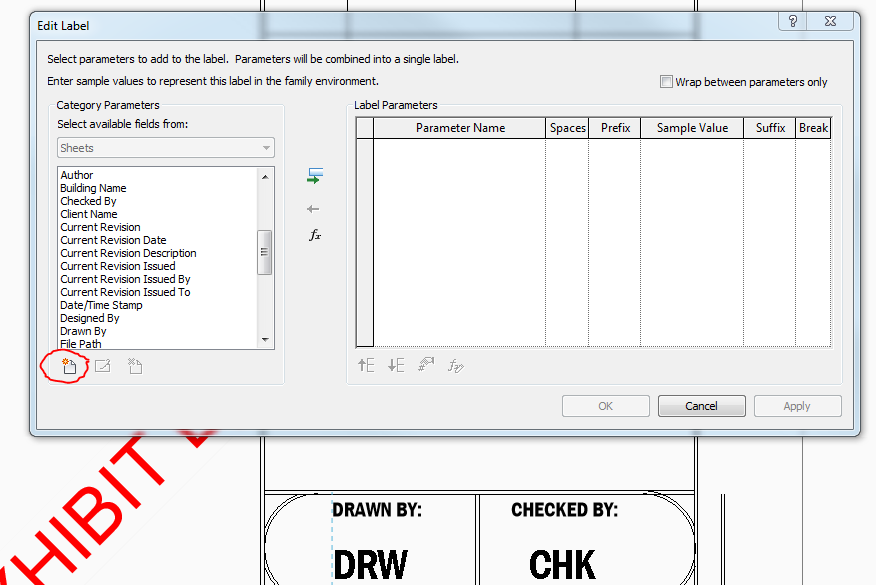Select Author in the parameters list
Image resolution: width=876 pixels, height=585 pixels.
tap(75, 174)
